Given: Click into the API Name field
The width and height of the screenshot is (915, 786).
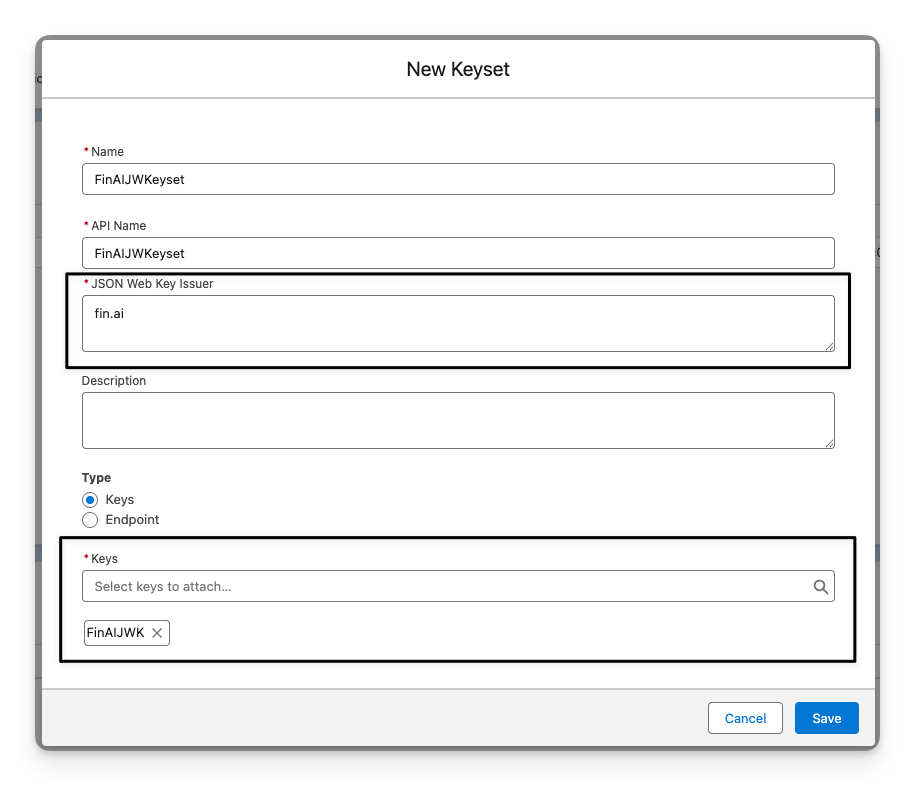Looking at the screenshot, I should (x=458, y=253).
